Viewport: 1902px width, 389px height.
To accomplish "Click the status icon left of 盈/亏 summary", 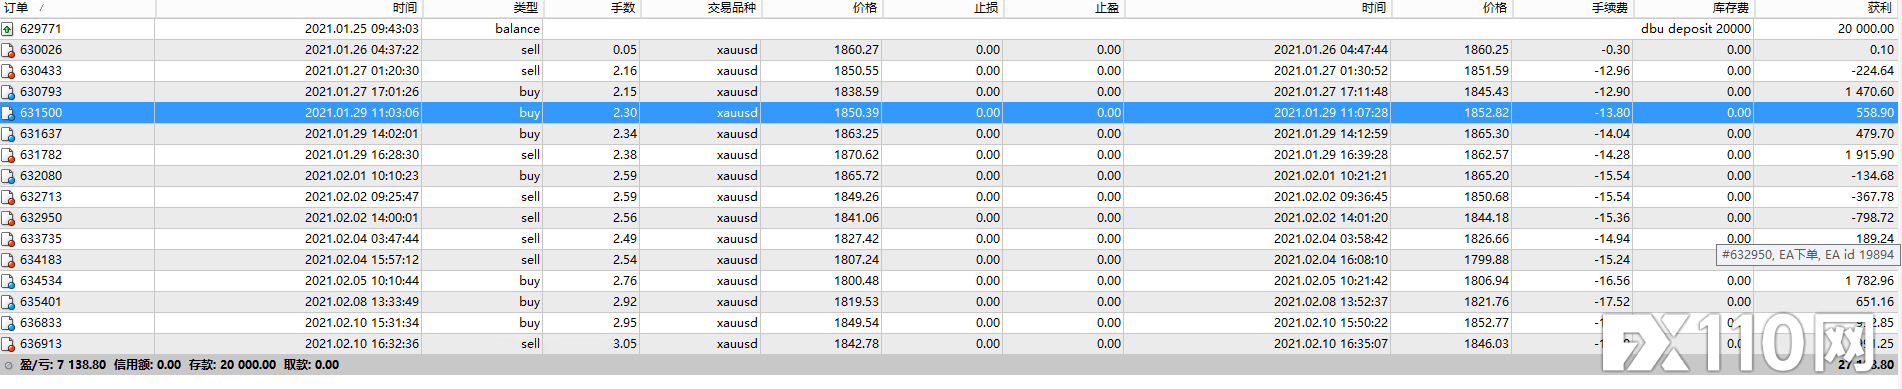I will (9, 366).
